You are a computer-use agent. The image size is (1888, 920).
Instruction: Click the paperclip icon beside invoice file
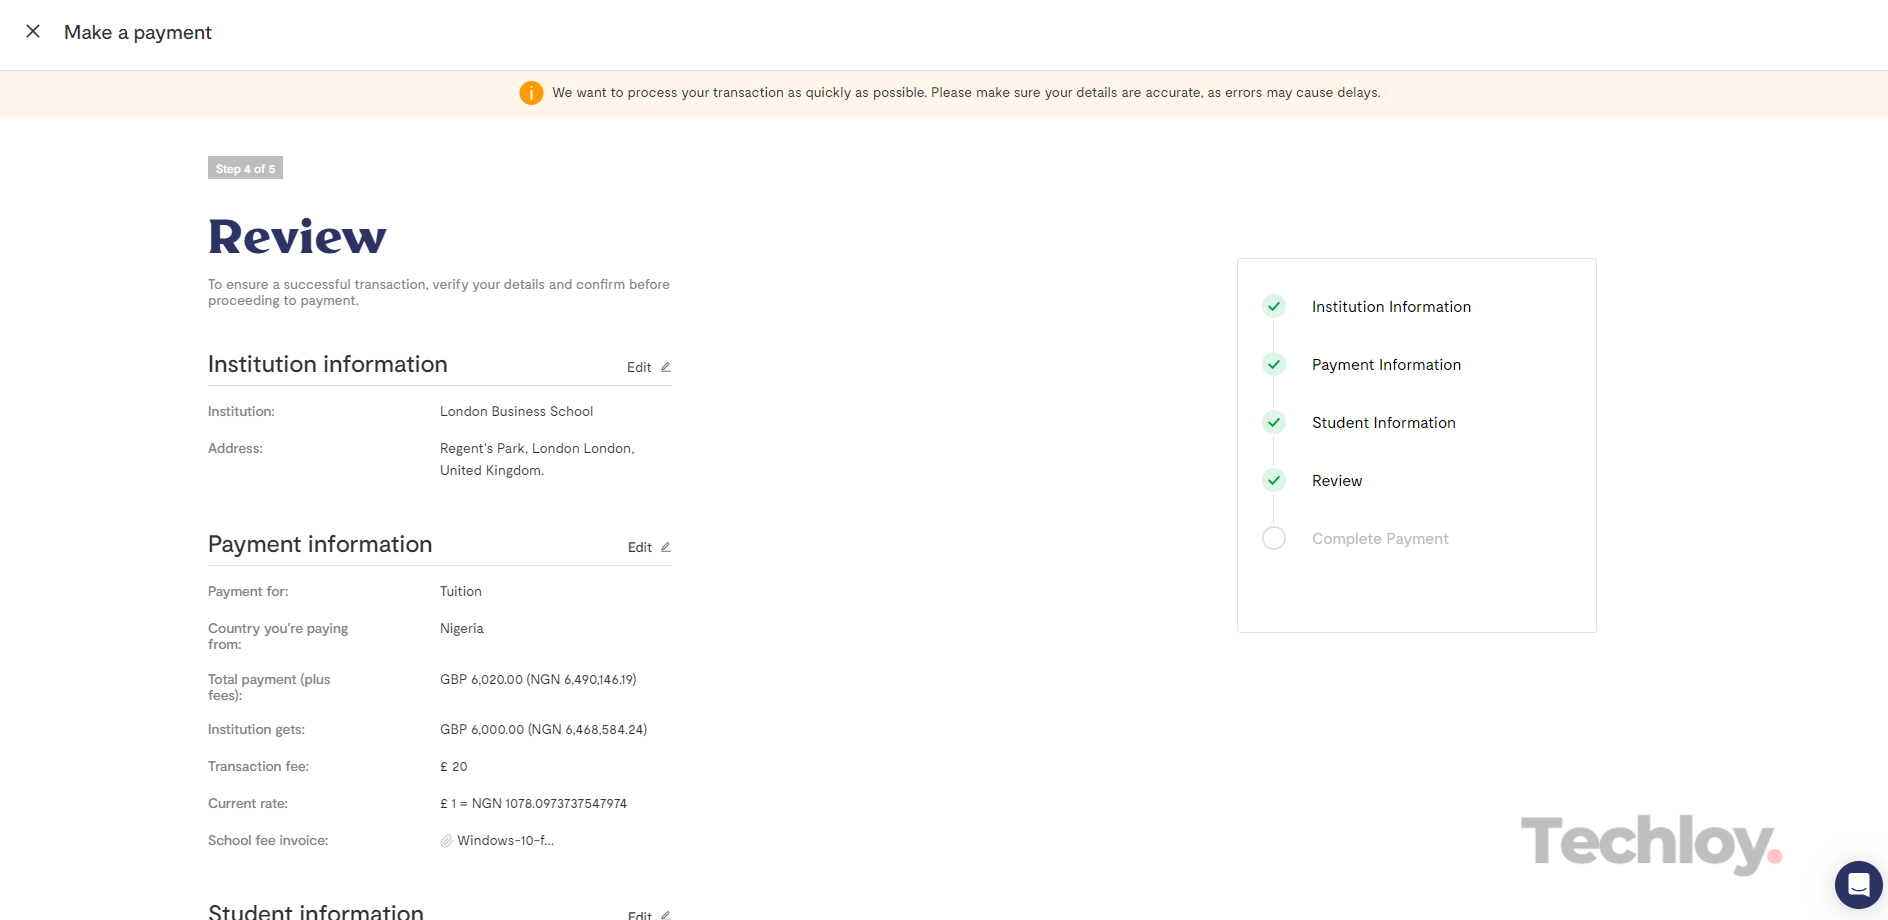click(x=446, y=841)
